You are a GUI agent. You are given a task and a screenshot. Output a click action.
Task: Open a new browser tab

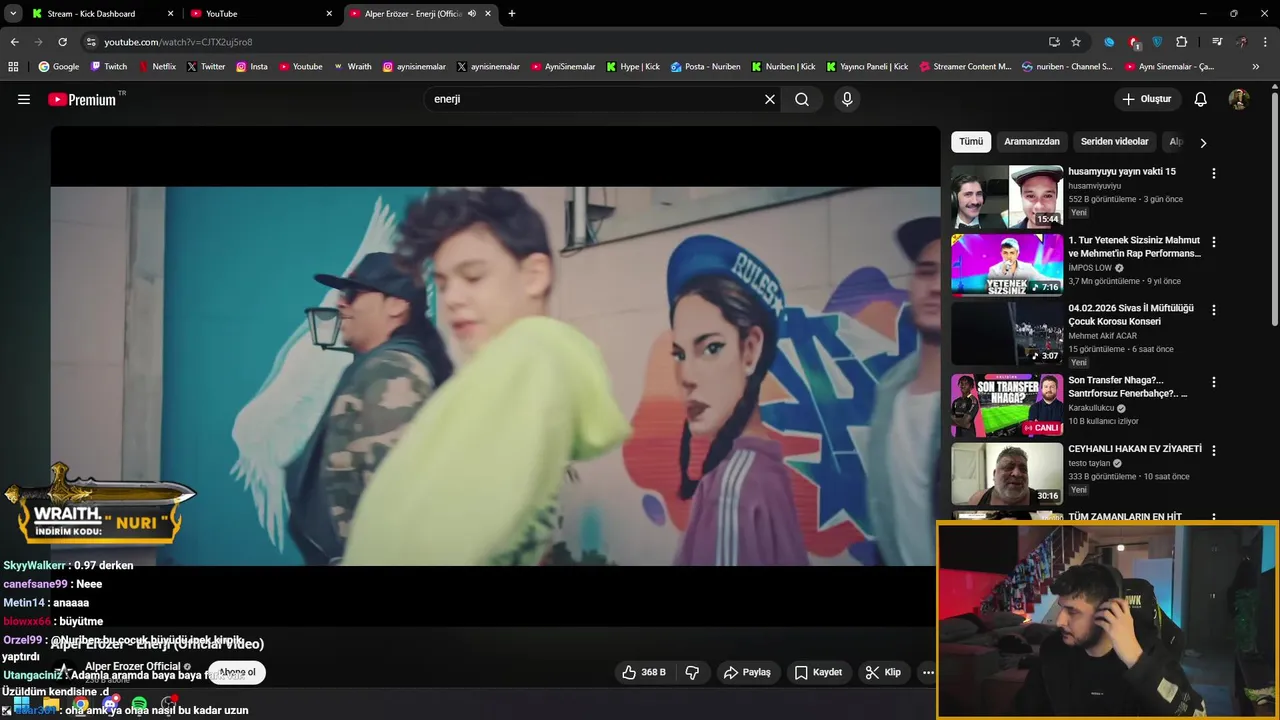click(512, 14)
